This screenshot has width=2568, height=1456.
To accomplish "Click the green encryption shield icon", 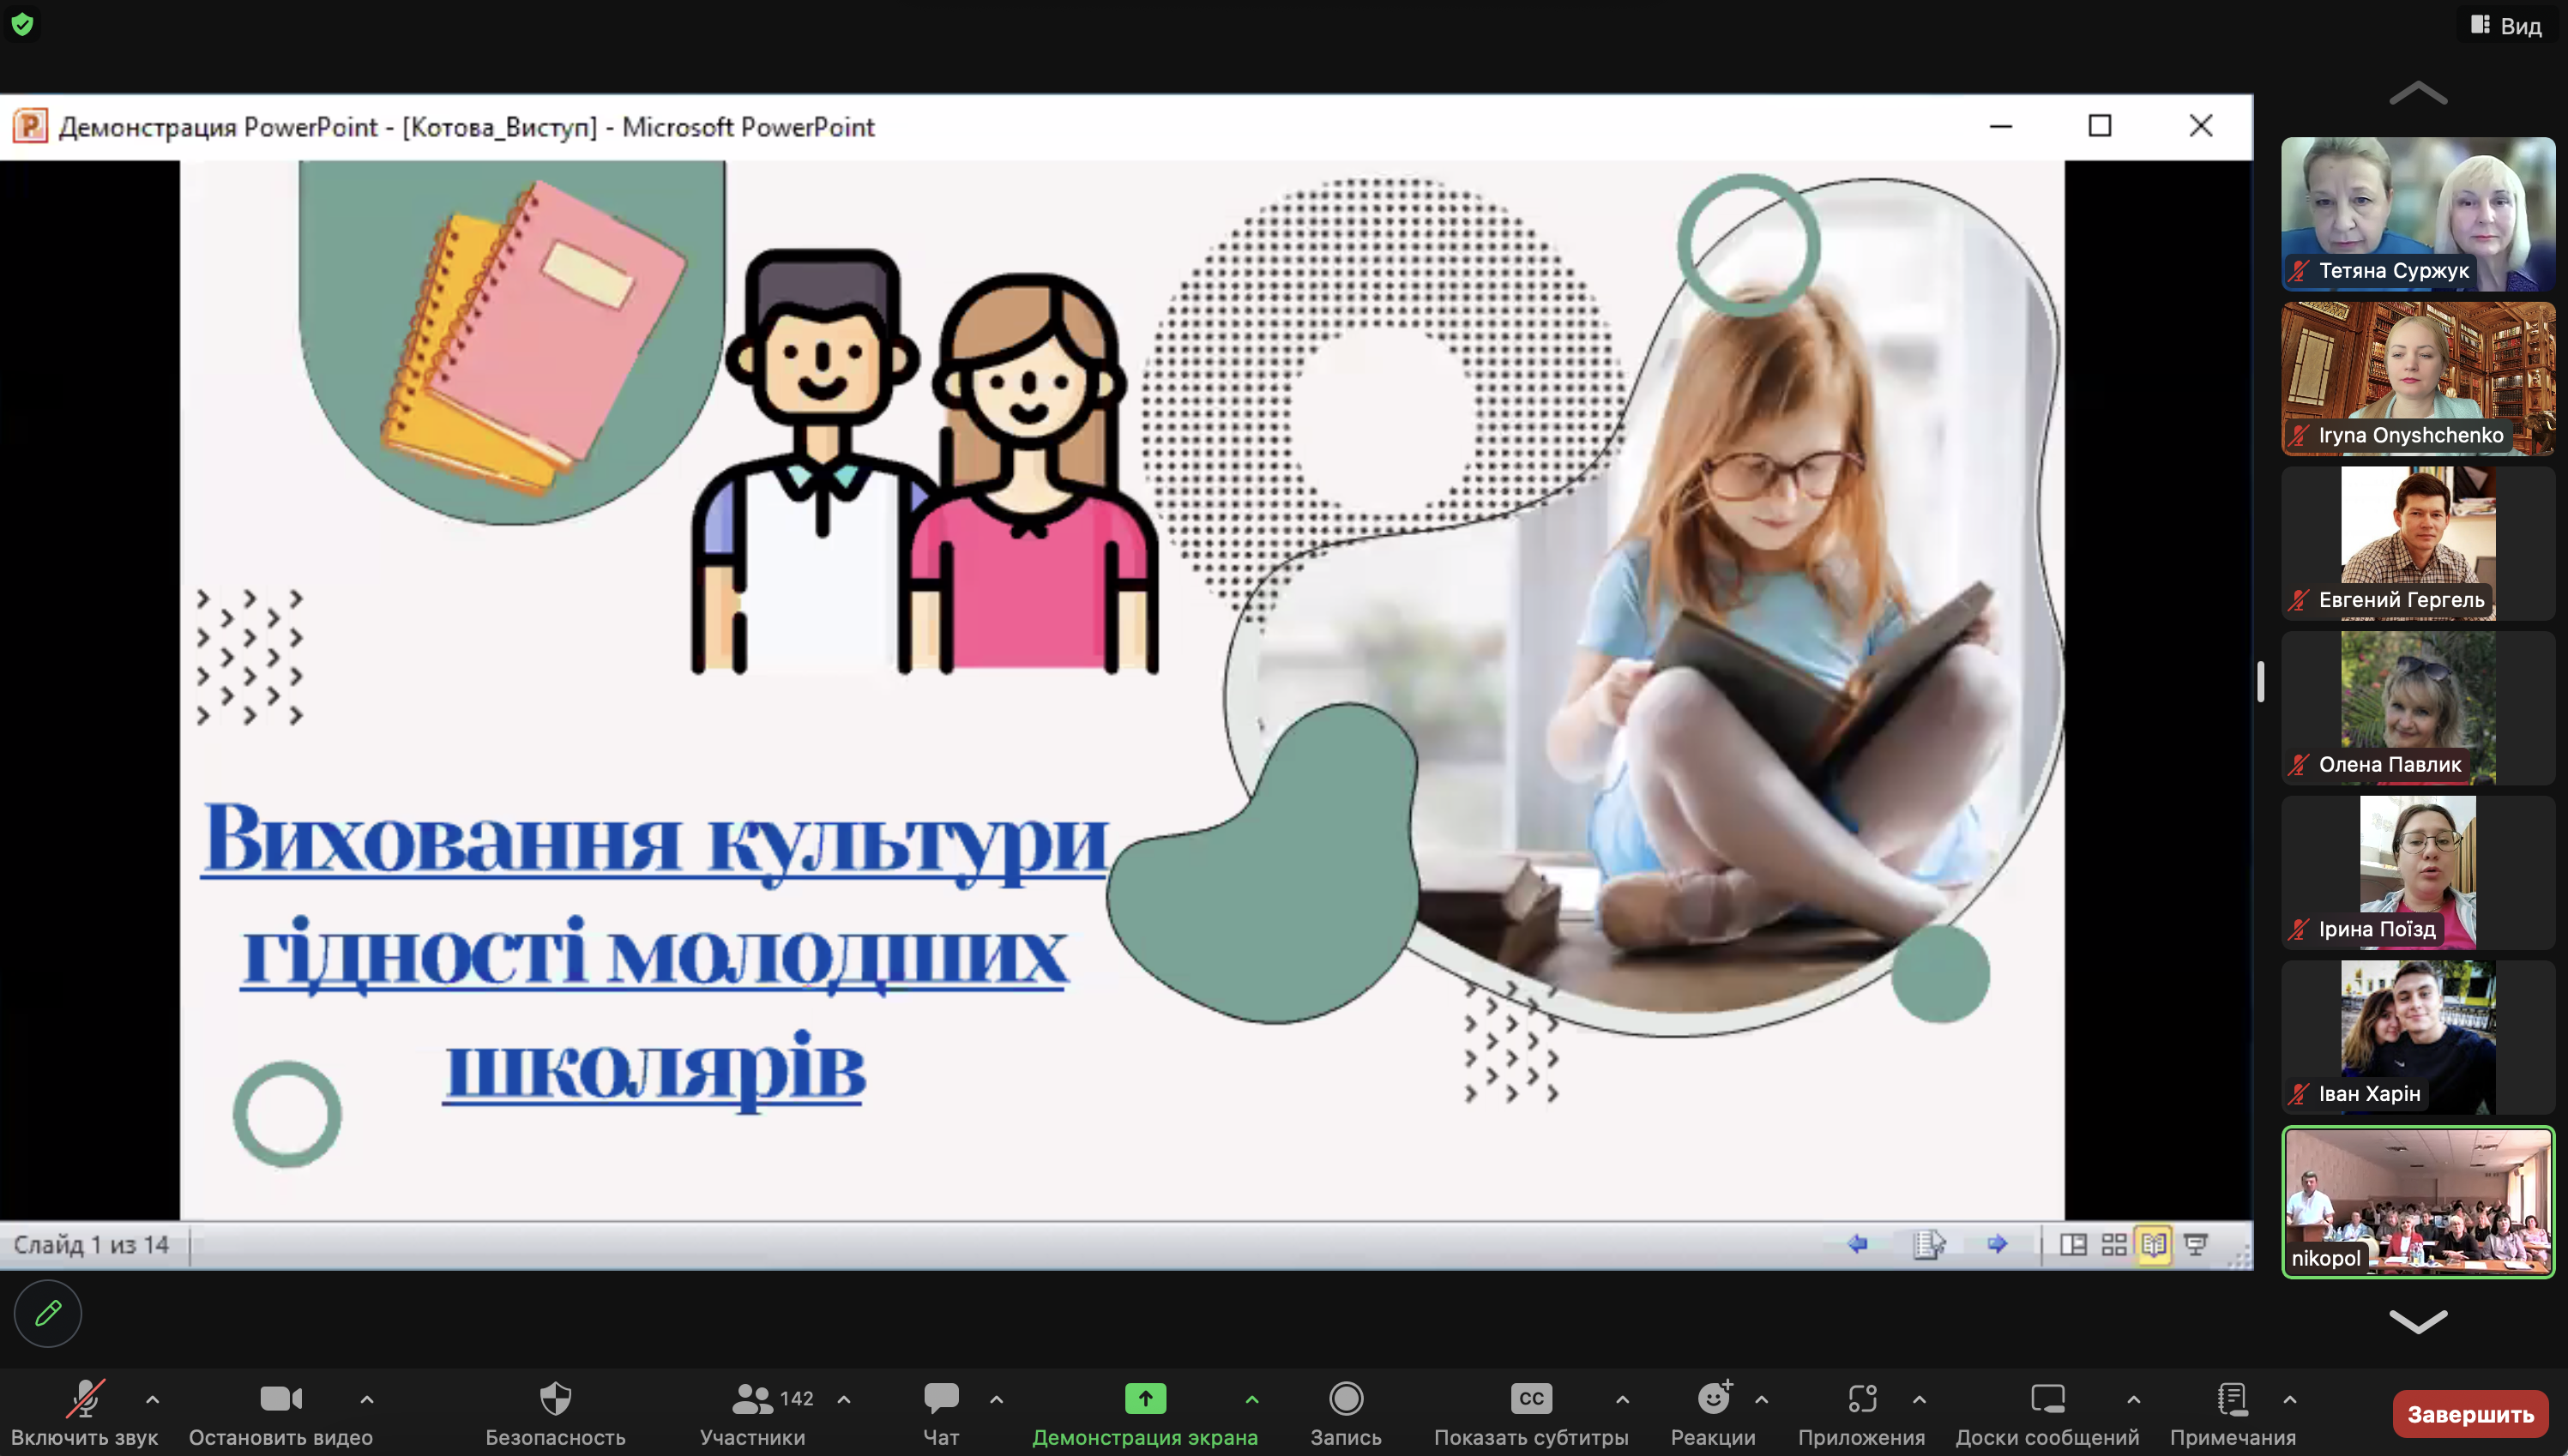I will (22, 24).
